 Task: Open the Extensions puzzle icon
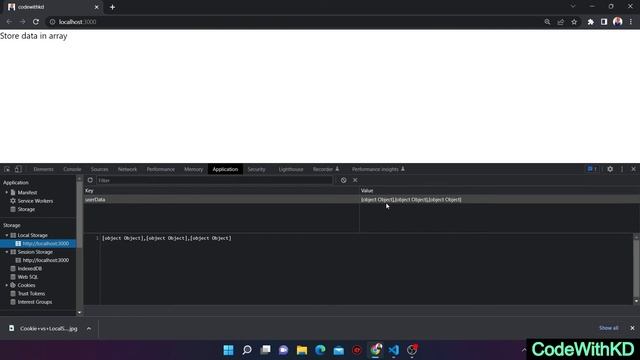point(591,22)
